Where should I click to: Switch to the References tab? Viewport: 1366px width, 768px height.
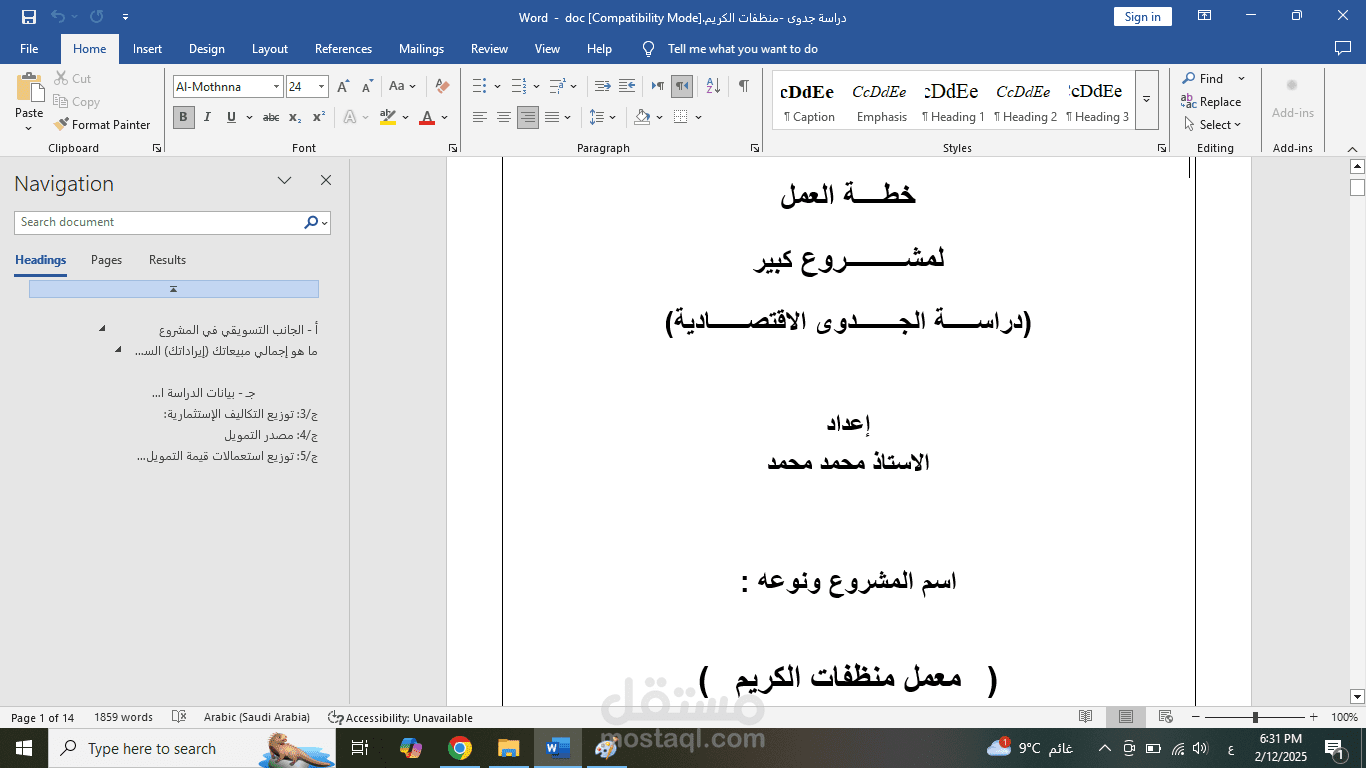(343, 48)
